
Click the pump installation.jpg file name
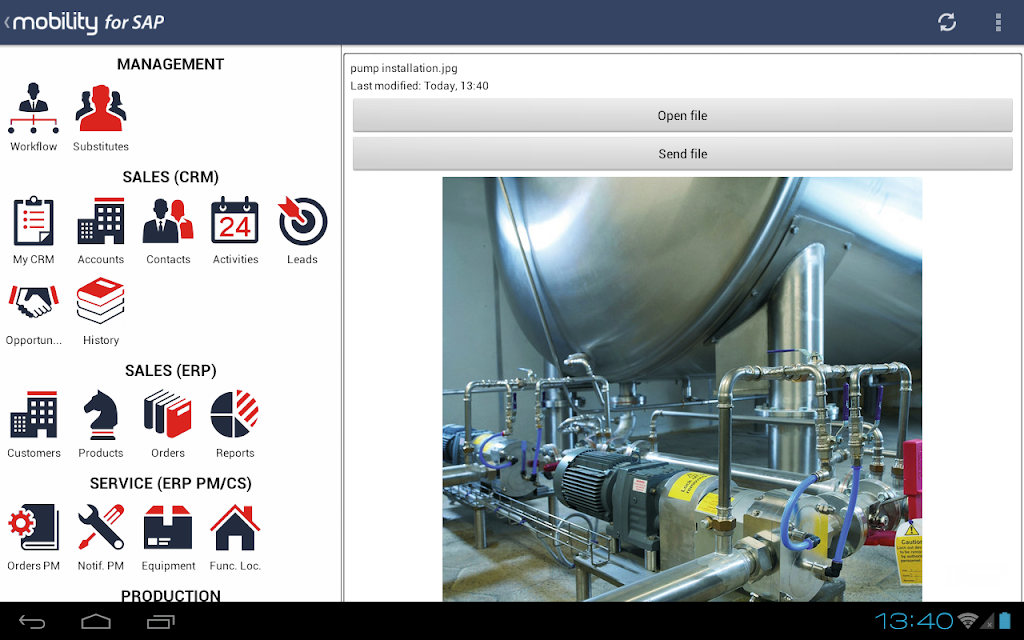click(404, 68)
